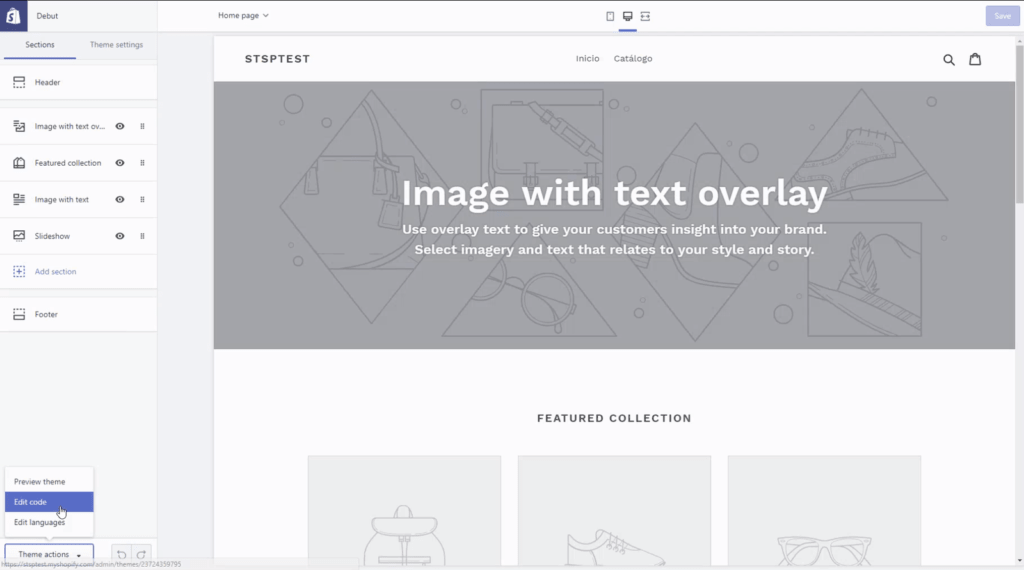Open the Catálogo navigation link
1024x570 pixels.
(x=633, y=58)
